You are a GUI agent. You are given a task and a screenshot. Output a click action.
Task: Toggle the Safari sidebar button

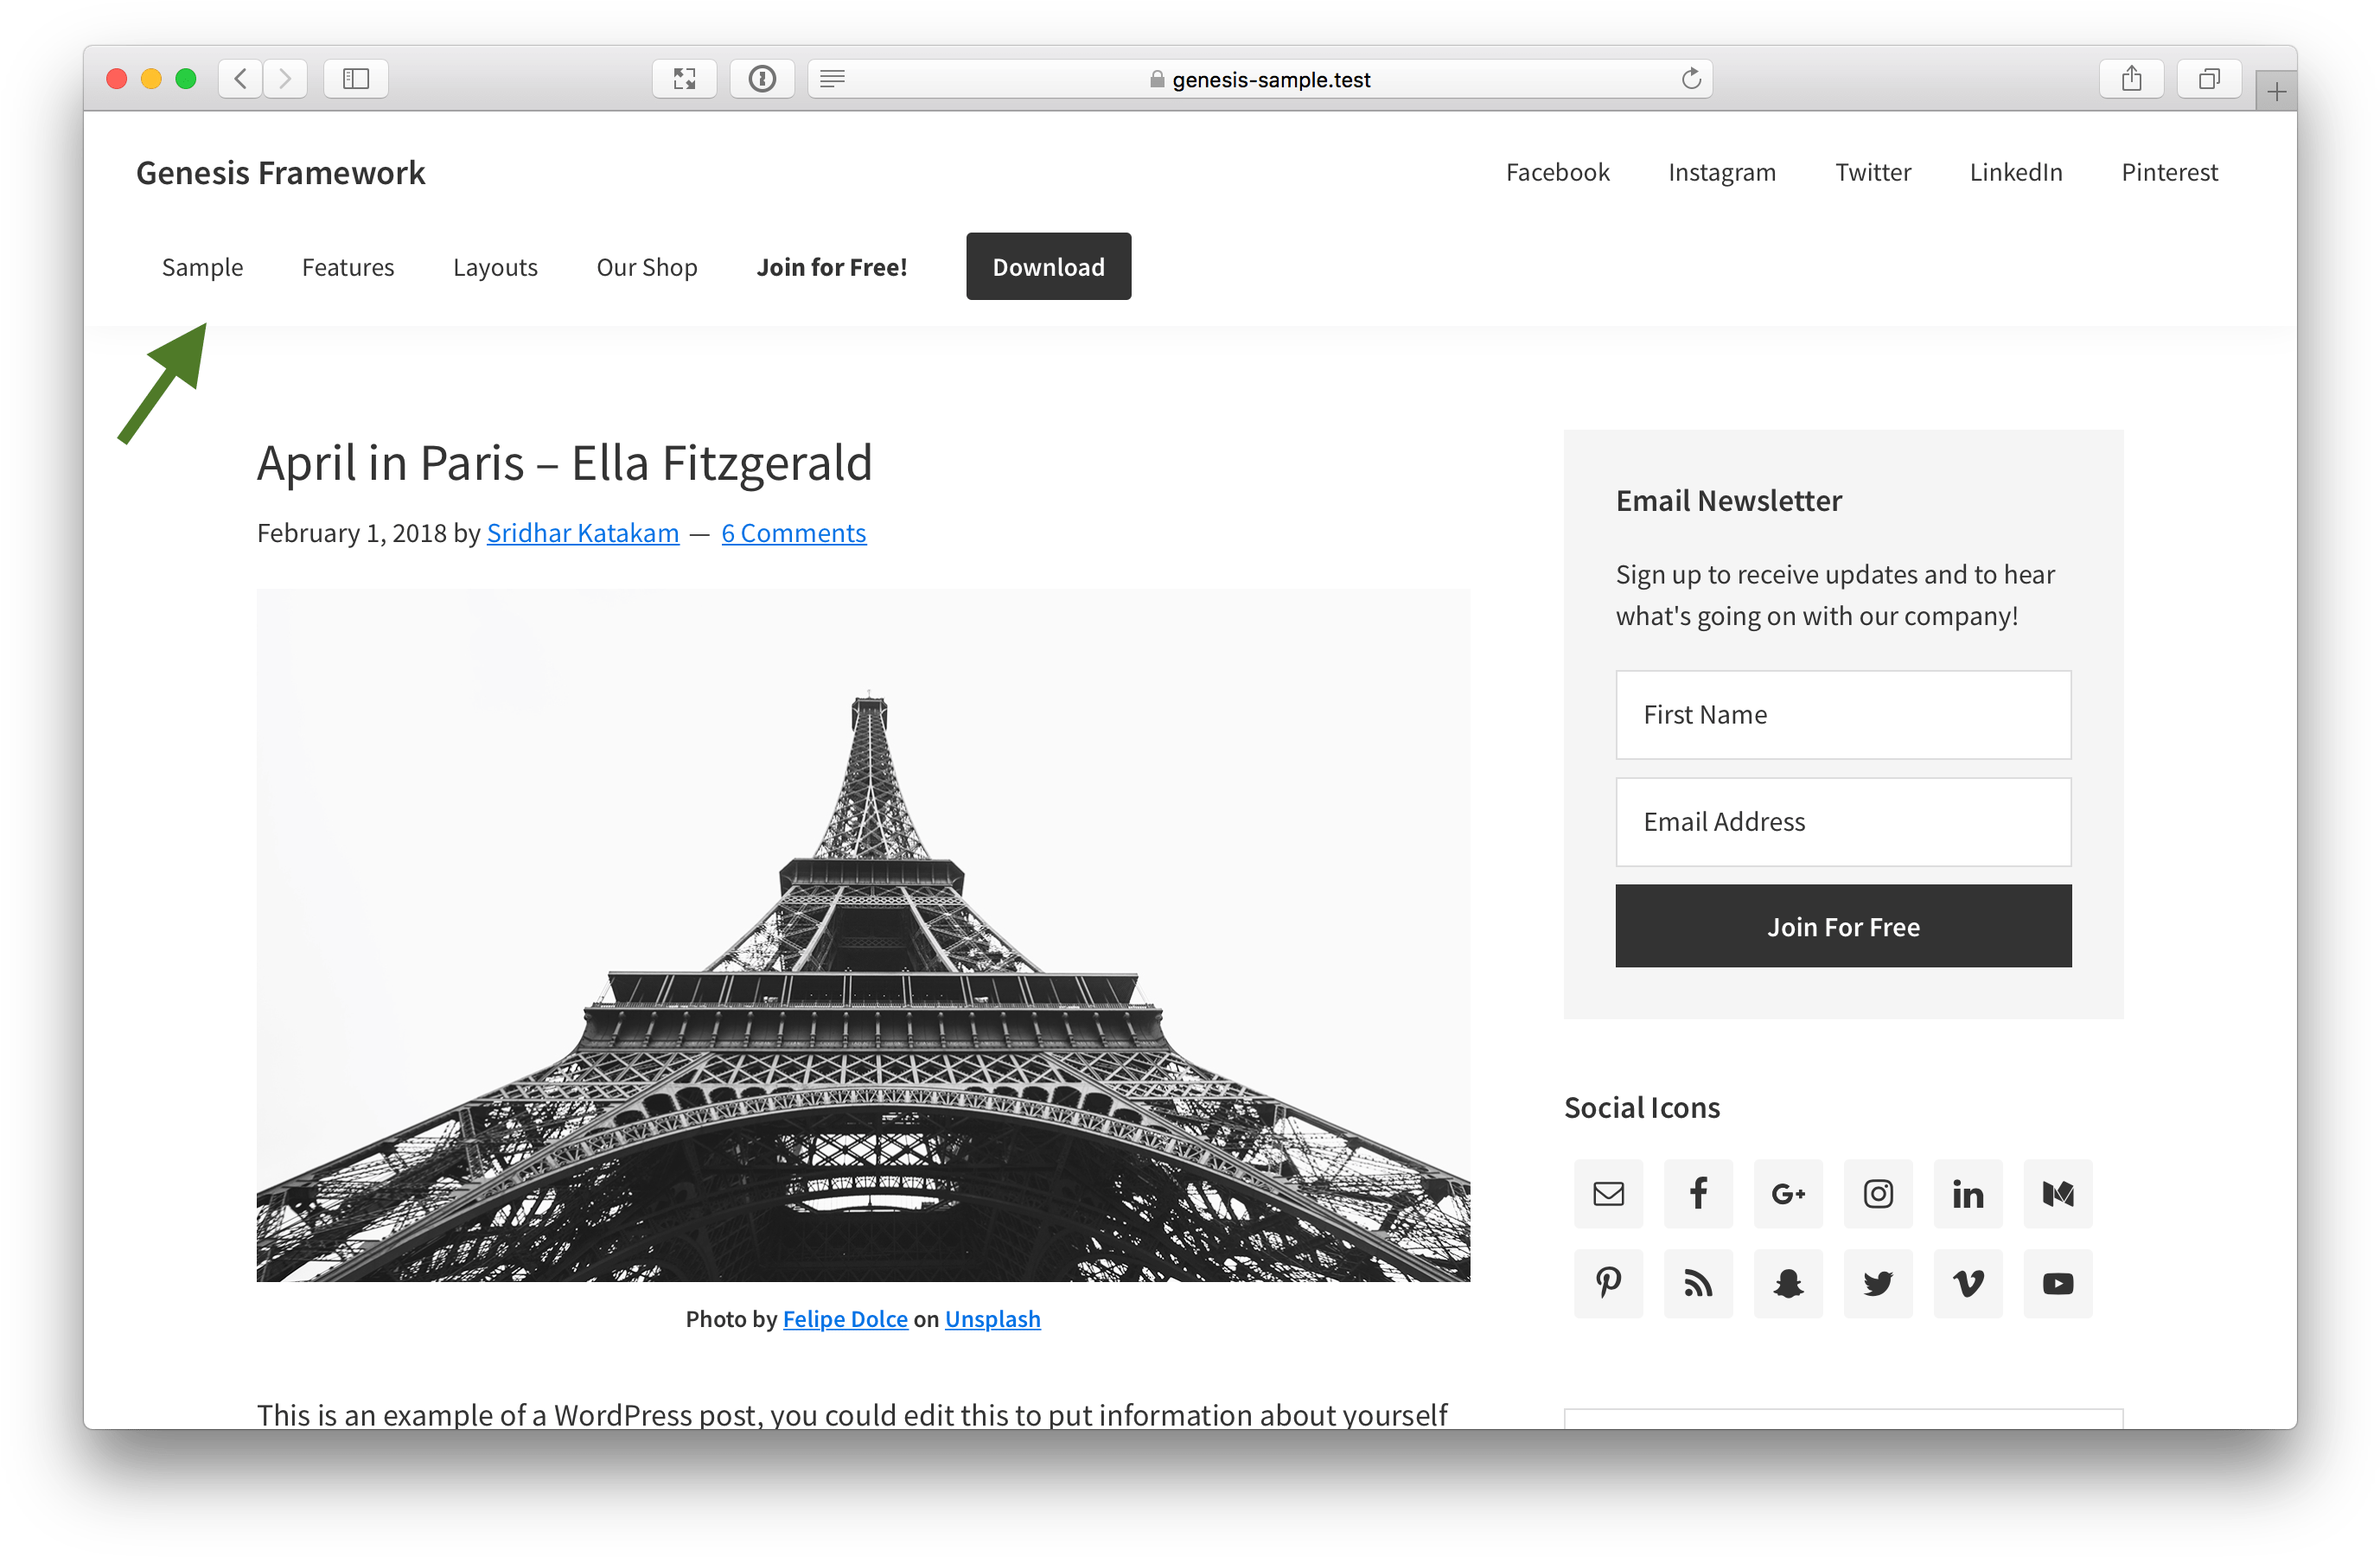point(356,79)
